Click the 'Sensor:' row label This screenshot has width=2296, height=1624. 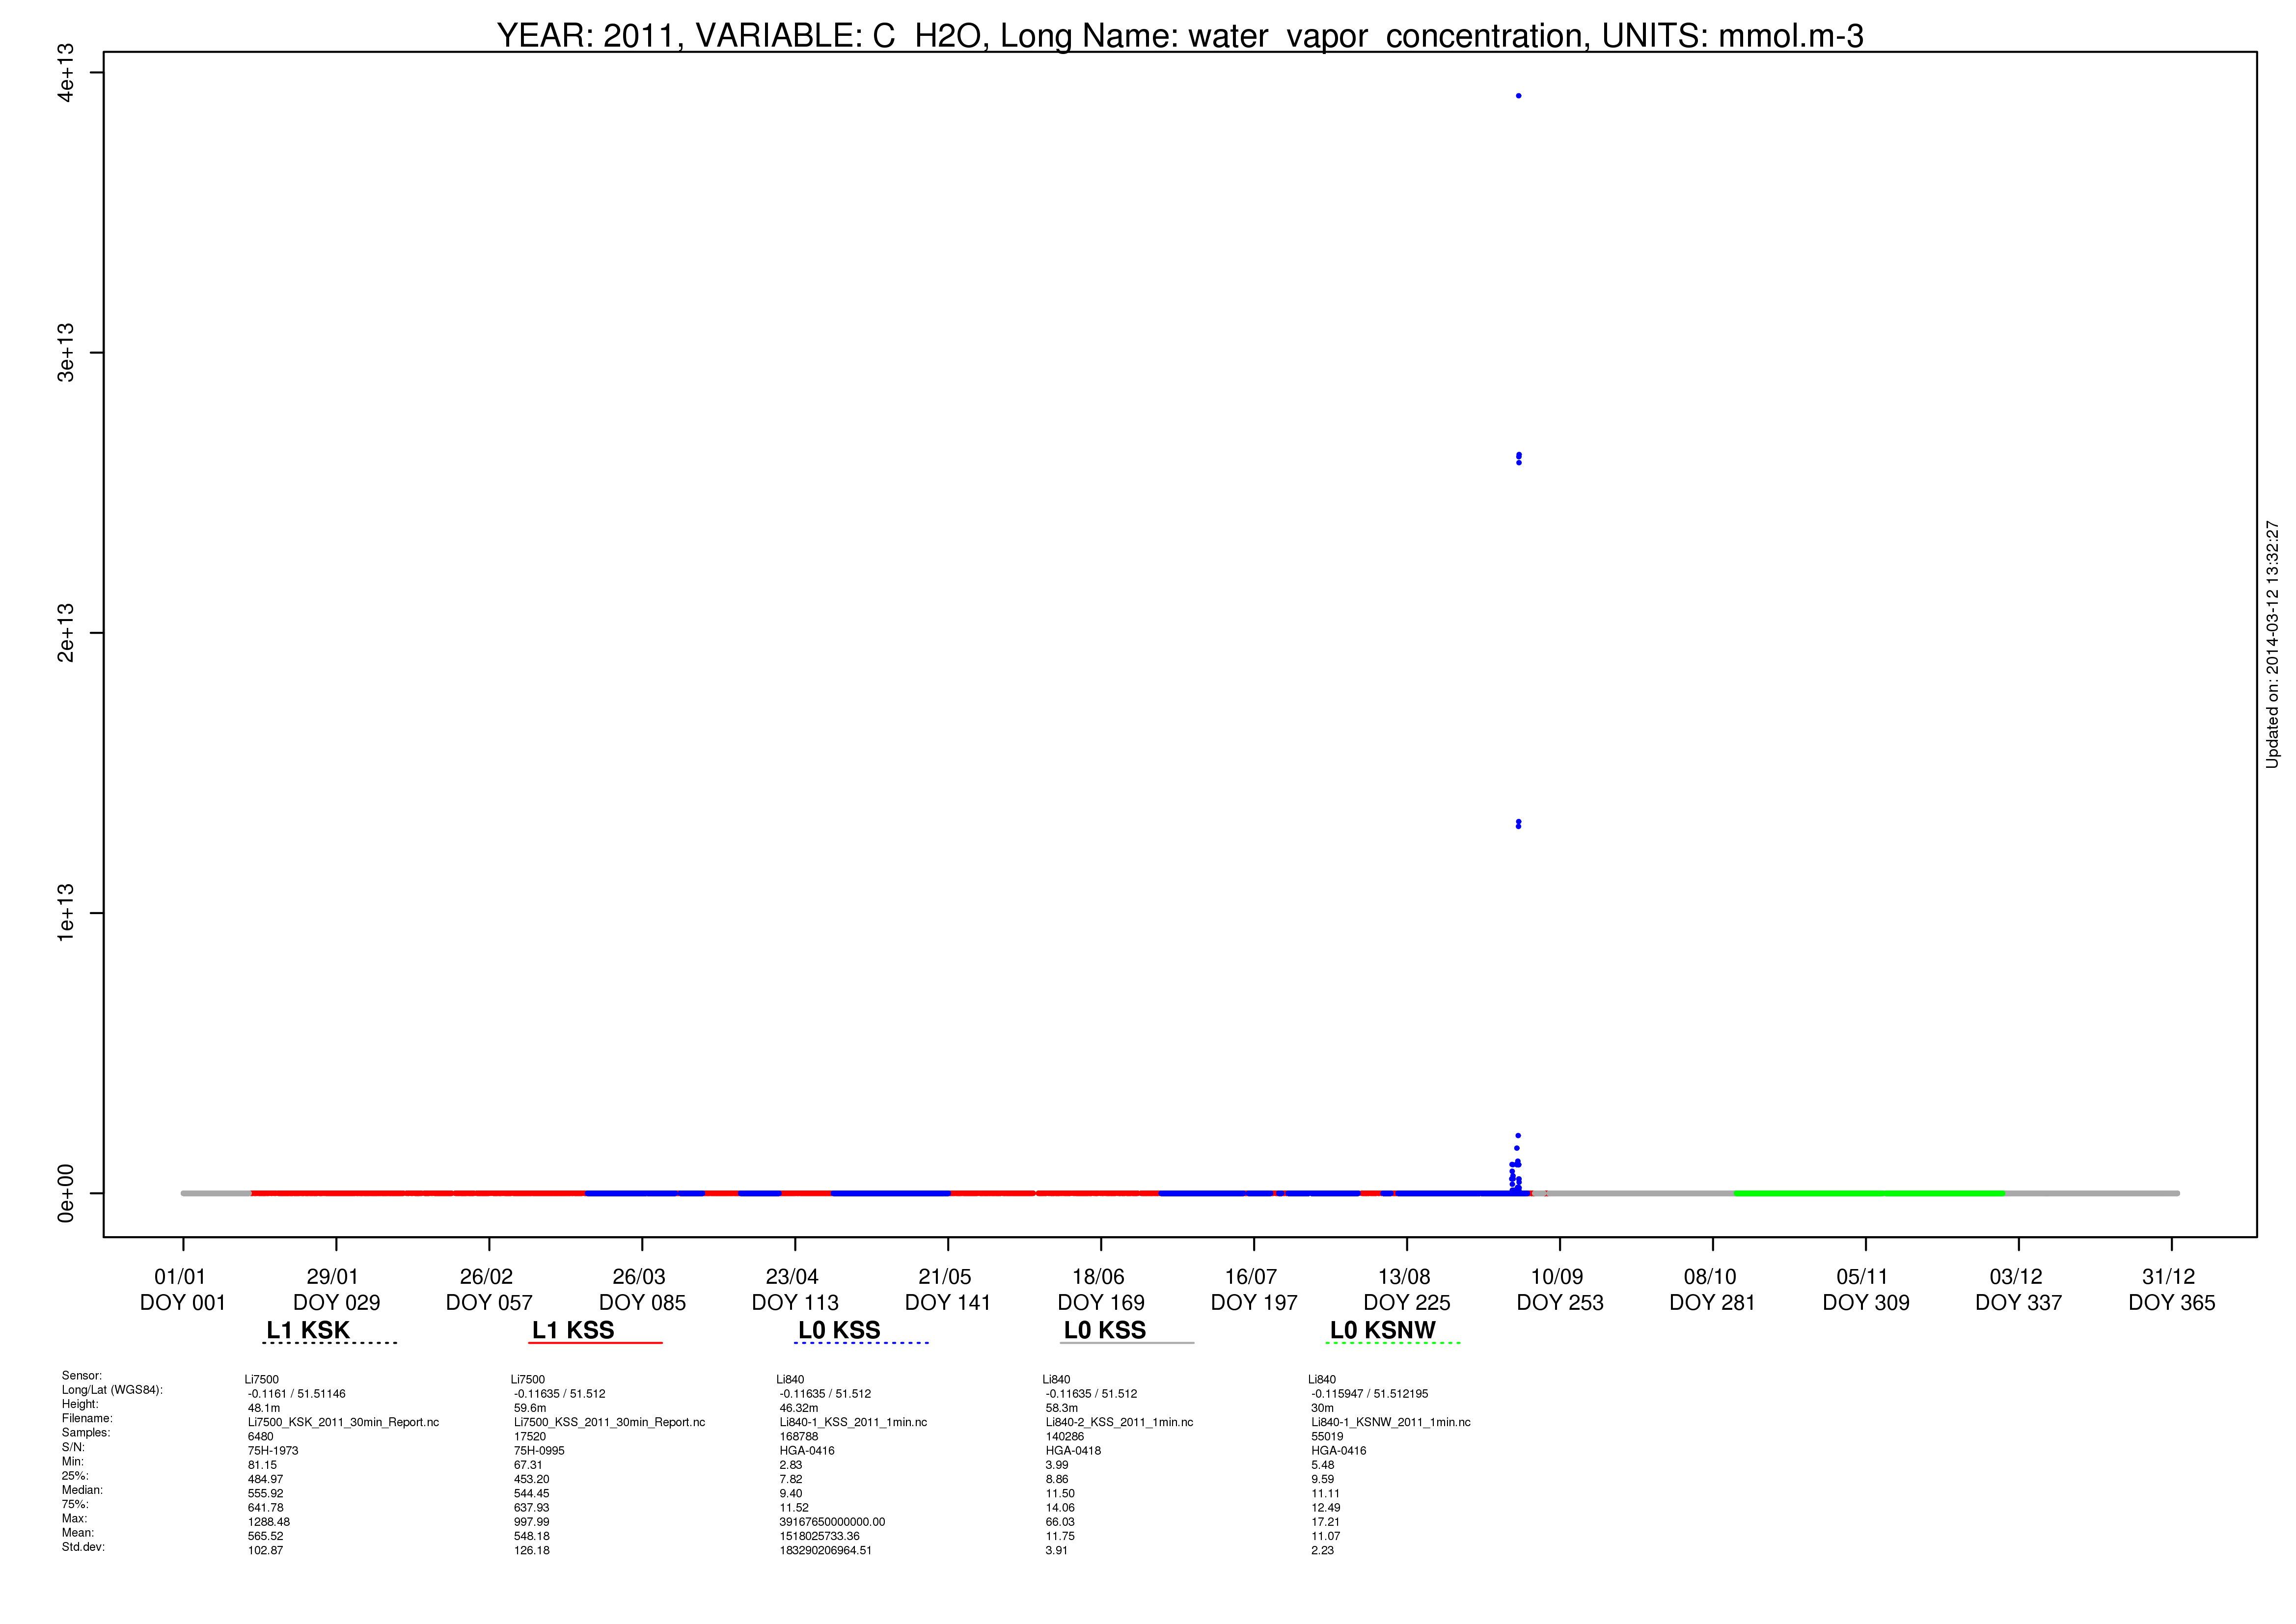(x=82, y=1376)
